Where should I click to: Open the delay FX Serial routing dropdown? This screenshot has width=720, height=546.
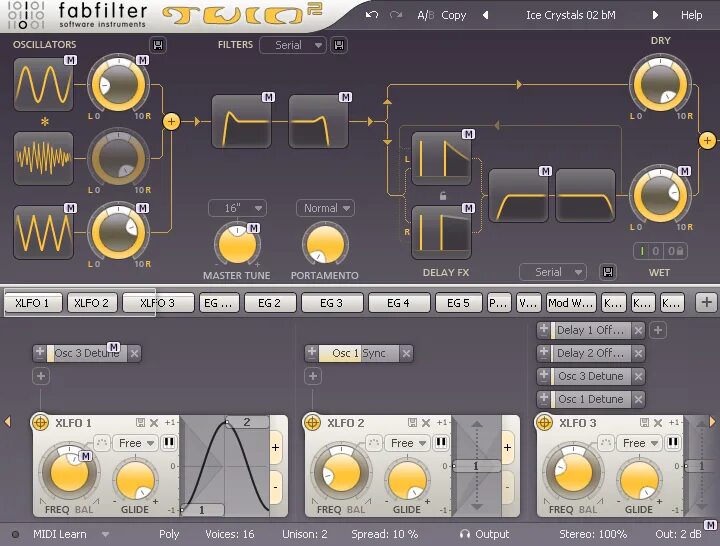tap(553, 272)
